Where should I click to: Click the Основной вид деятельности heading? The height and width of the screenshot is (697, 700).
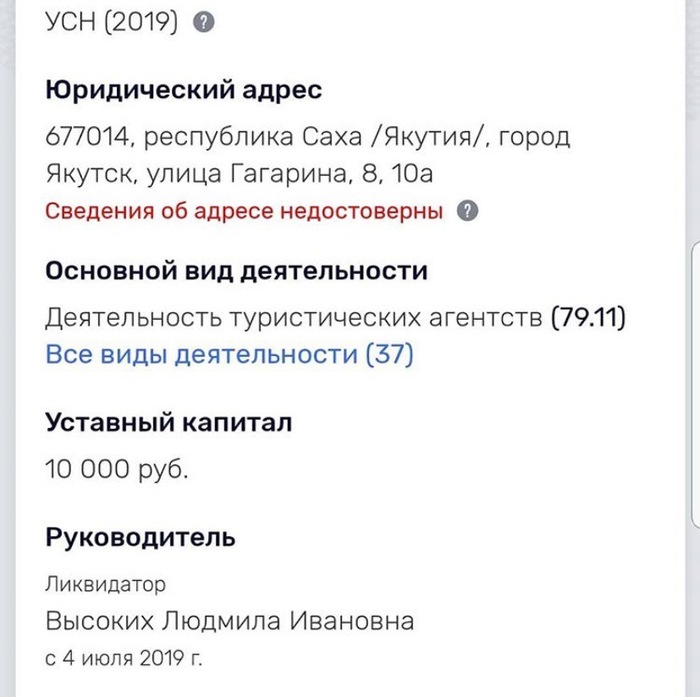237,271
